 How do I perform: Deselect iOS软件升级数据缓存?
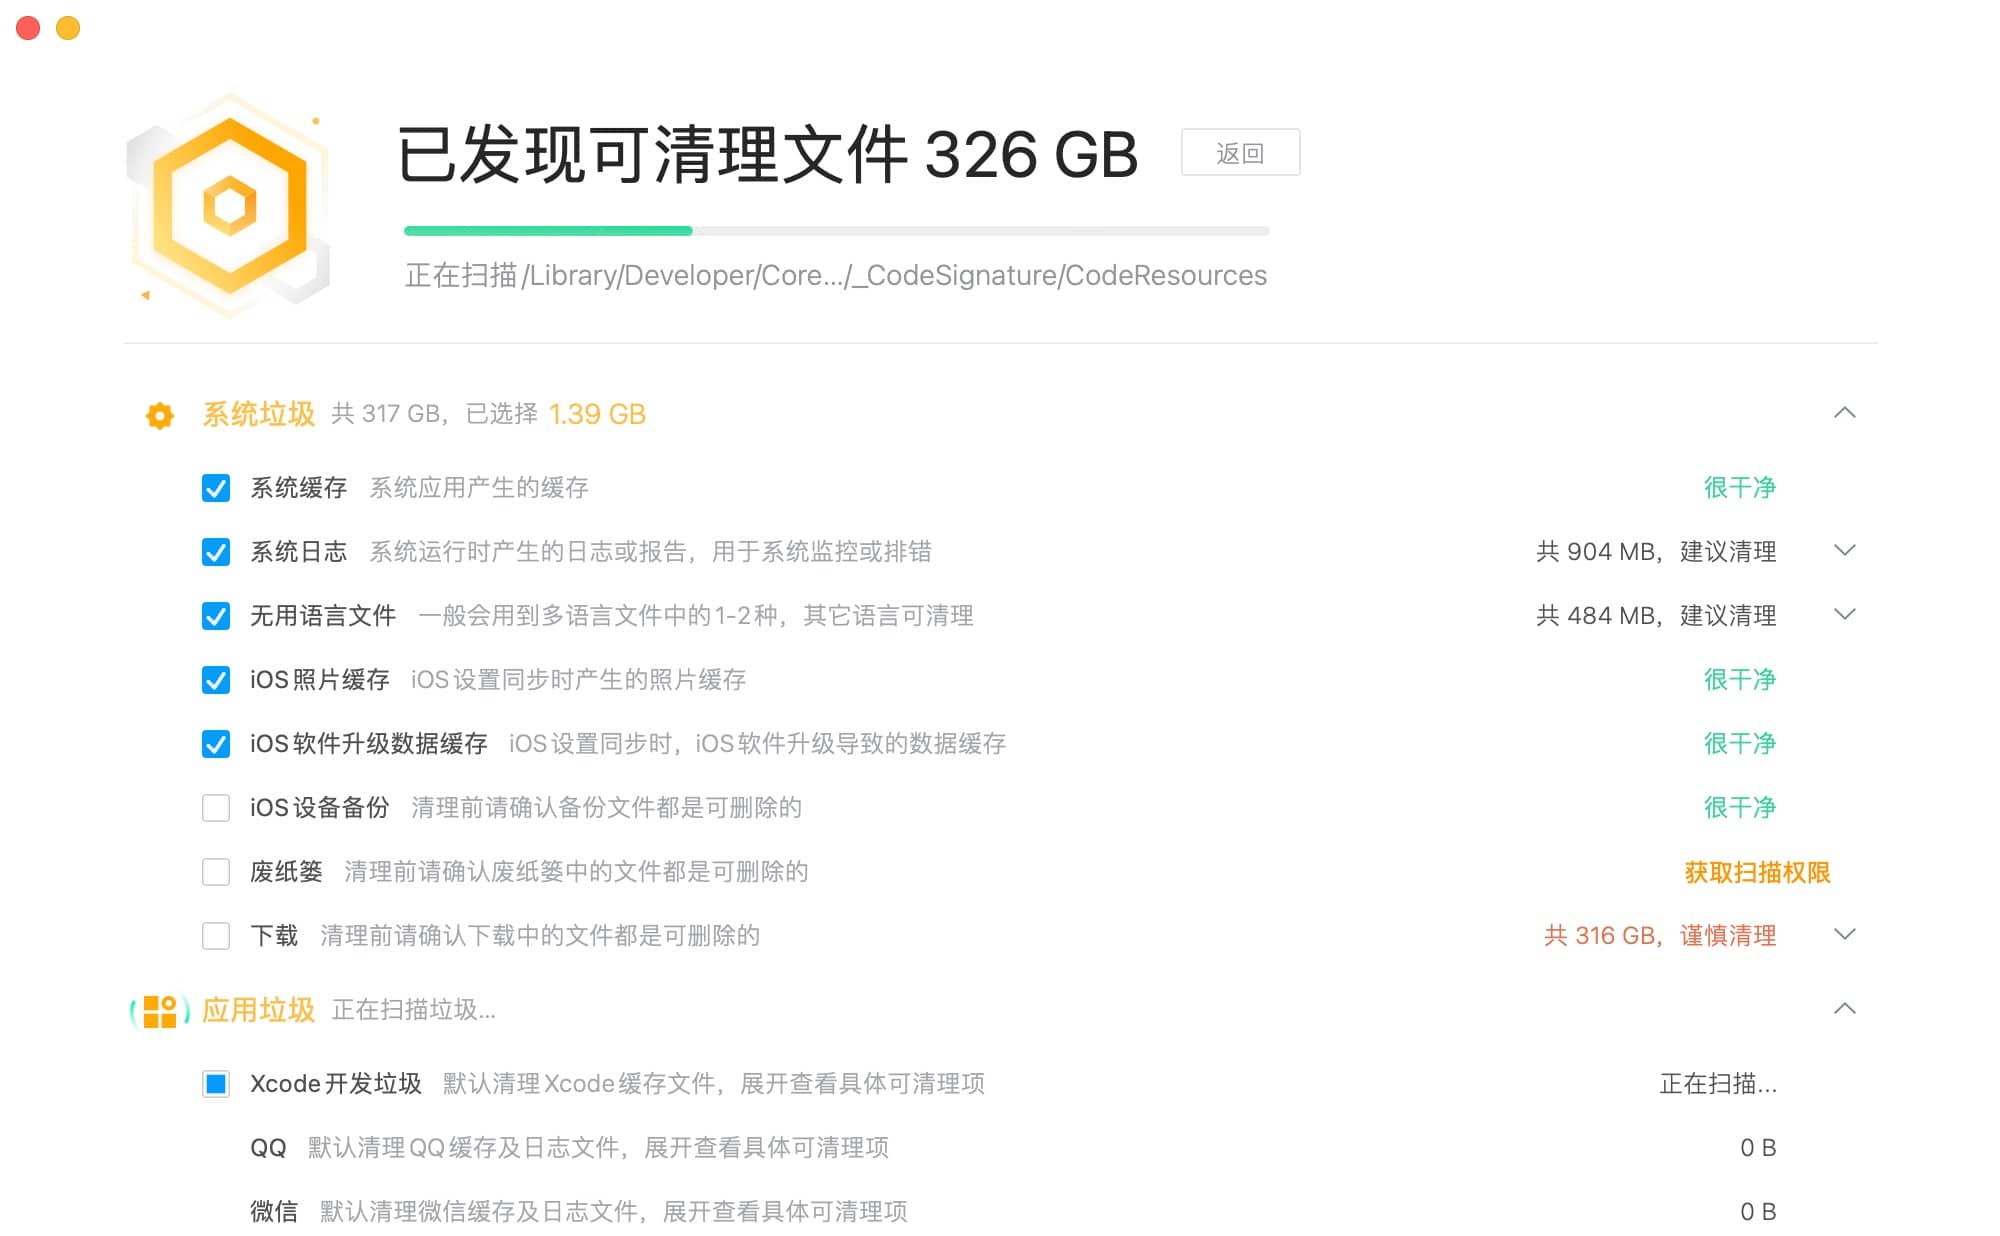click(x=216, y=743)
